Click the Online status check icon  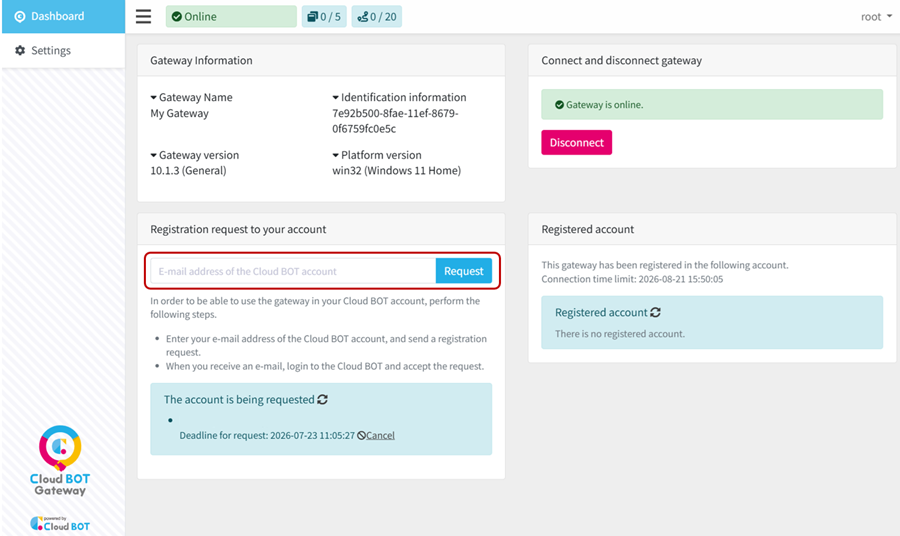tap(177, 17)
